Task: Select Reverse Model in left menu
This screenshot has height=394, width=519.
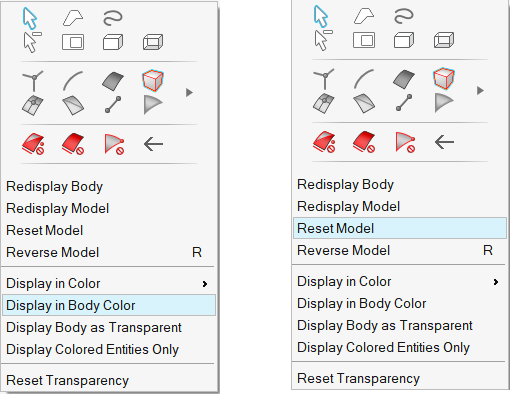Action: pos(109,252)
